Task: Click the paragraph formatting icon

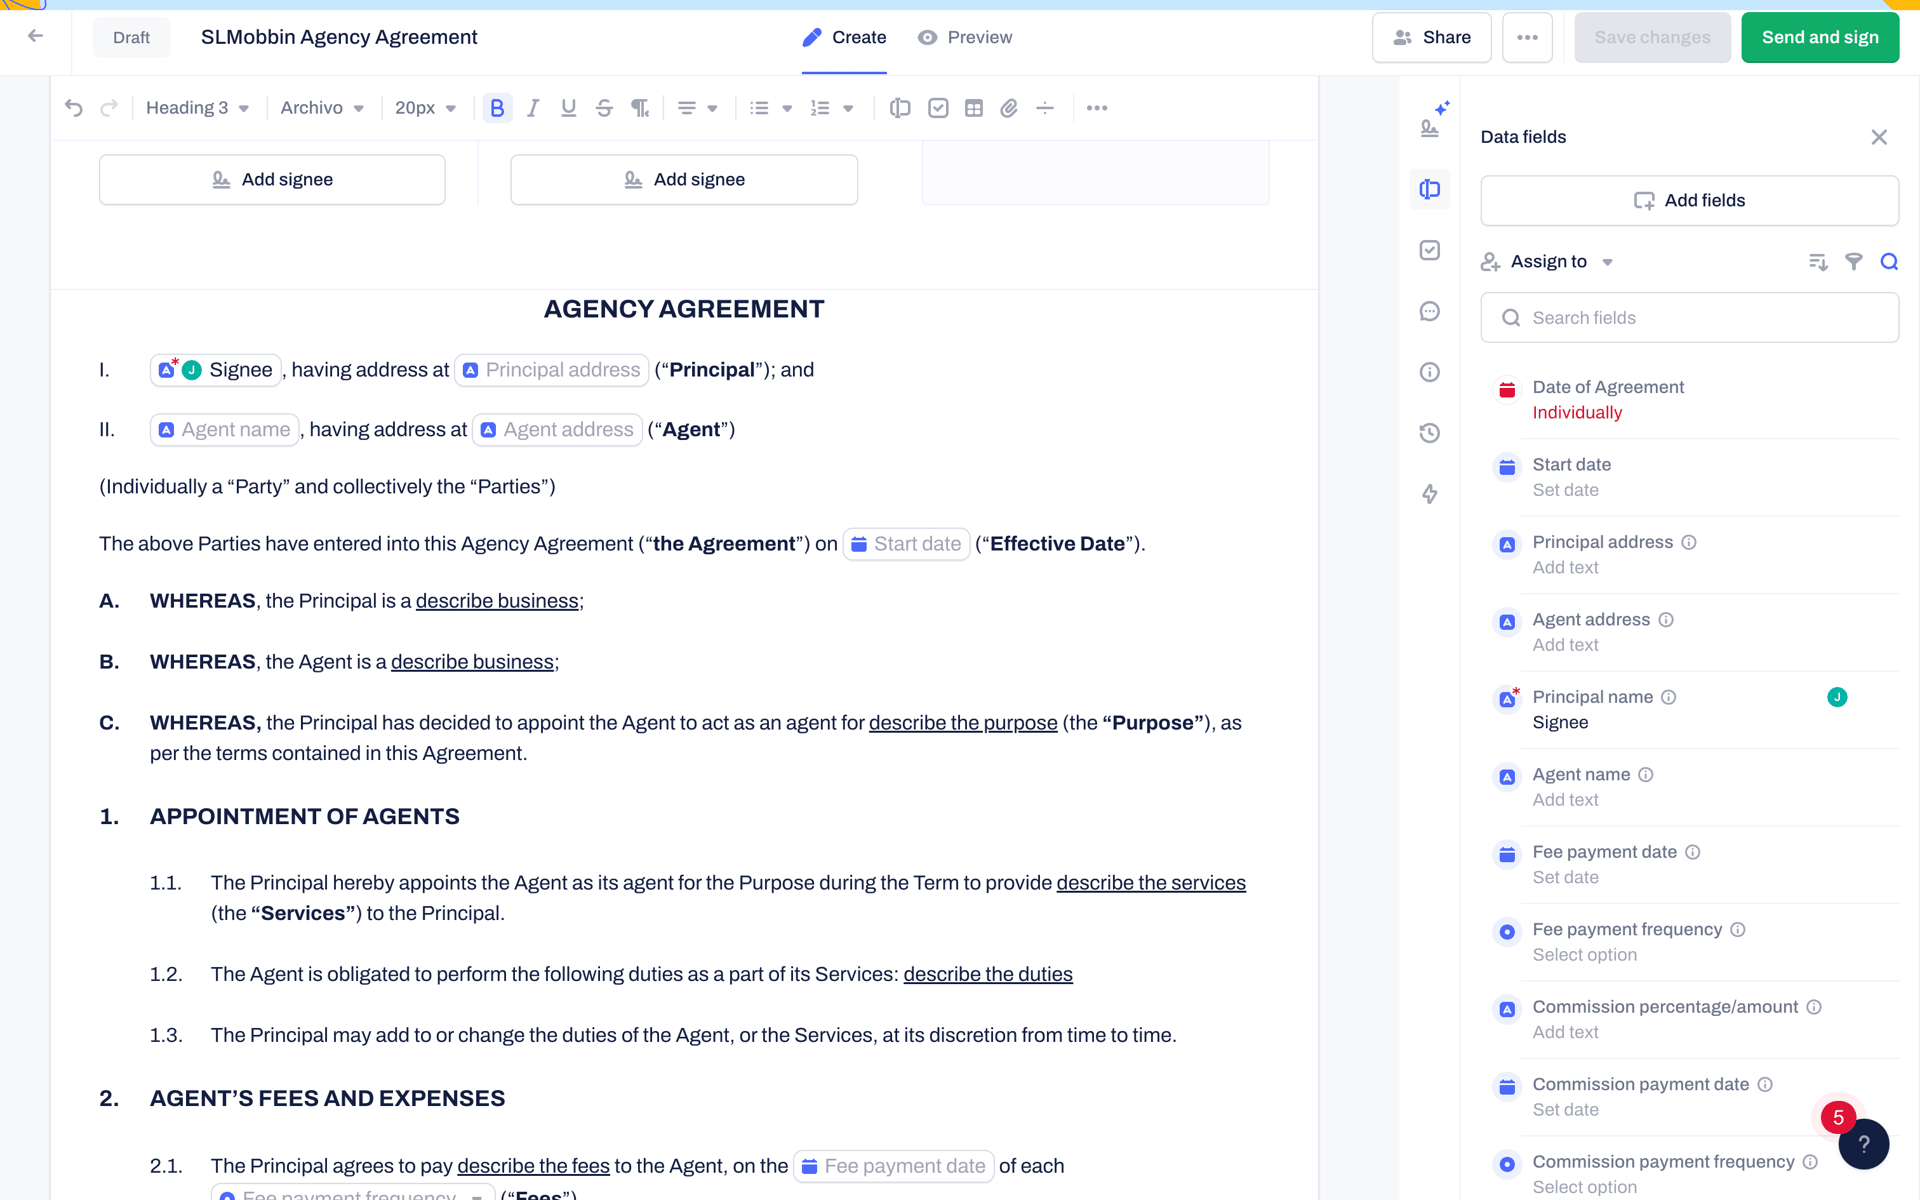Action: point(640,108)
